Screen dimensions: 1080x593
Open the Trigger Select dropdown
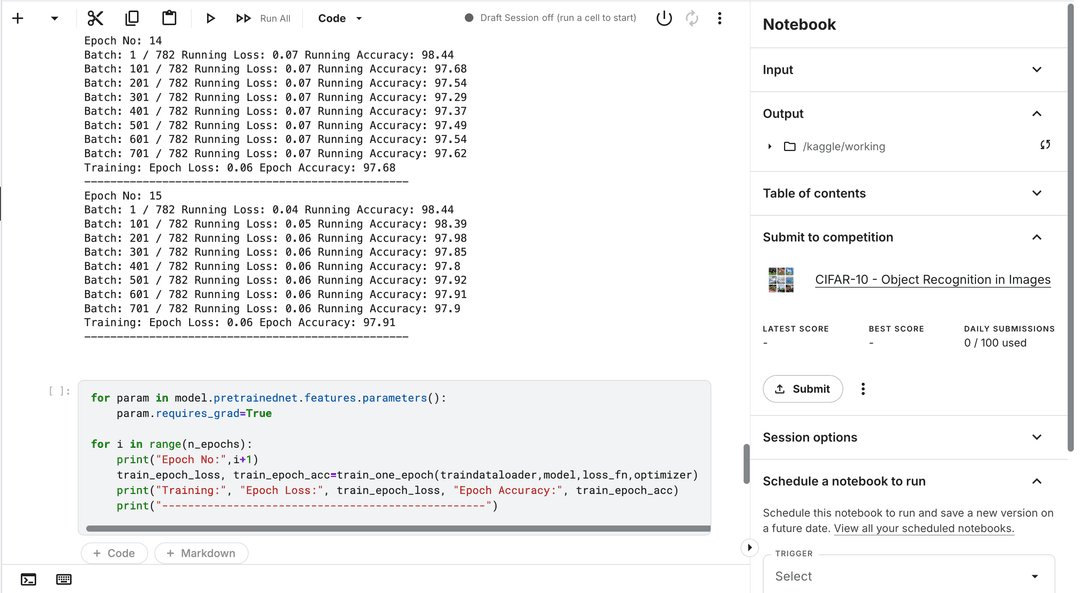[908, 576]
